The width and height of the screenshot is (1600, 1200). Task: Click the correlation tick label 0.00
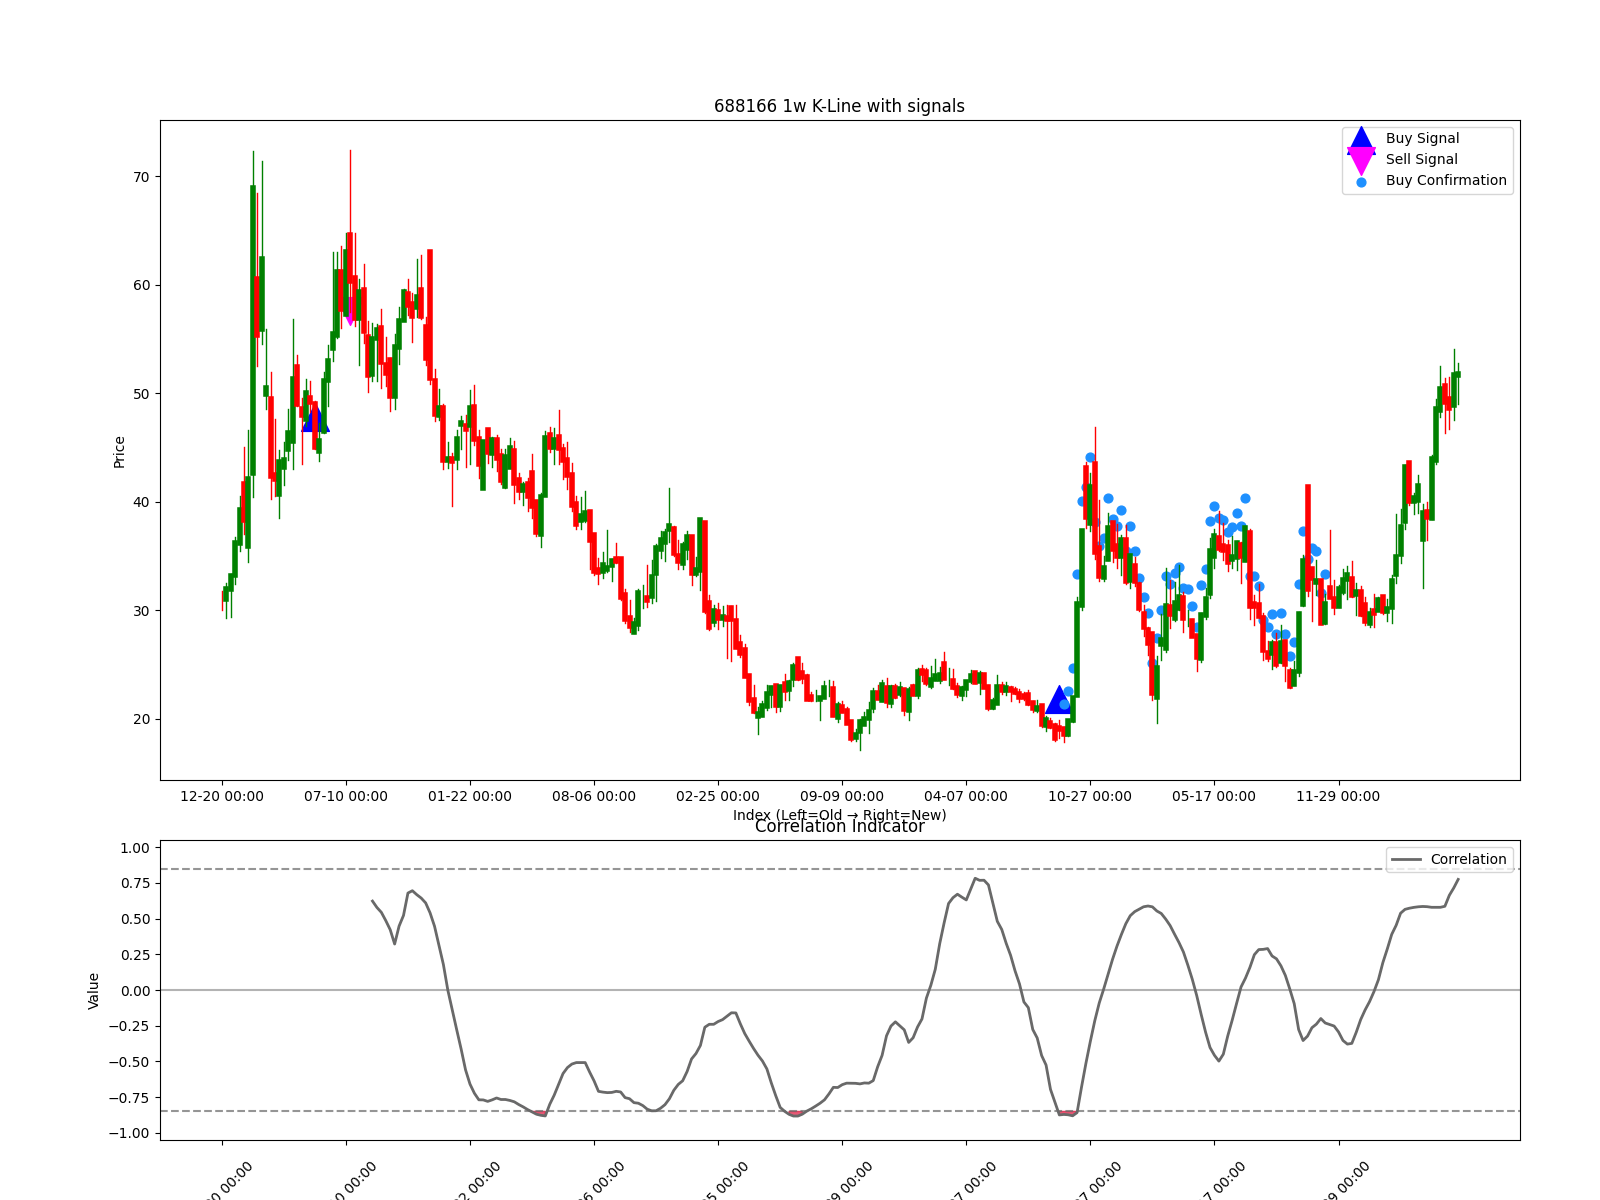(x=135, y=991)
